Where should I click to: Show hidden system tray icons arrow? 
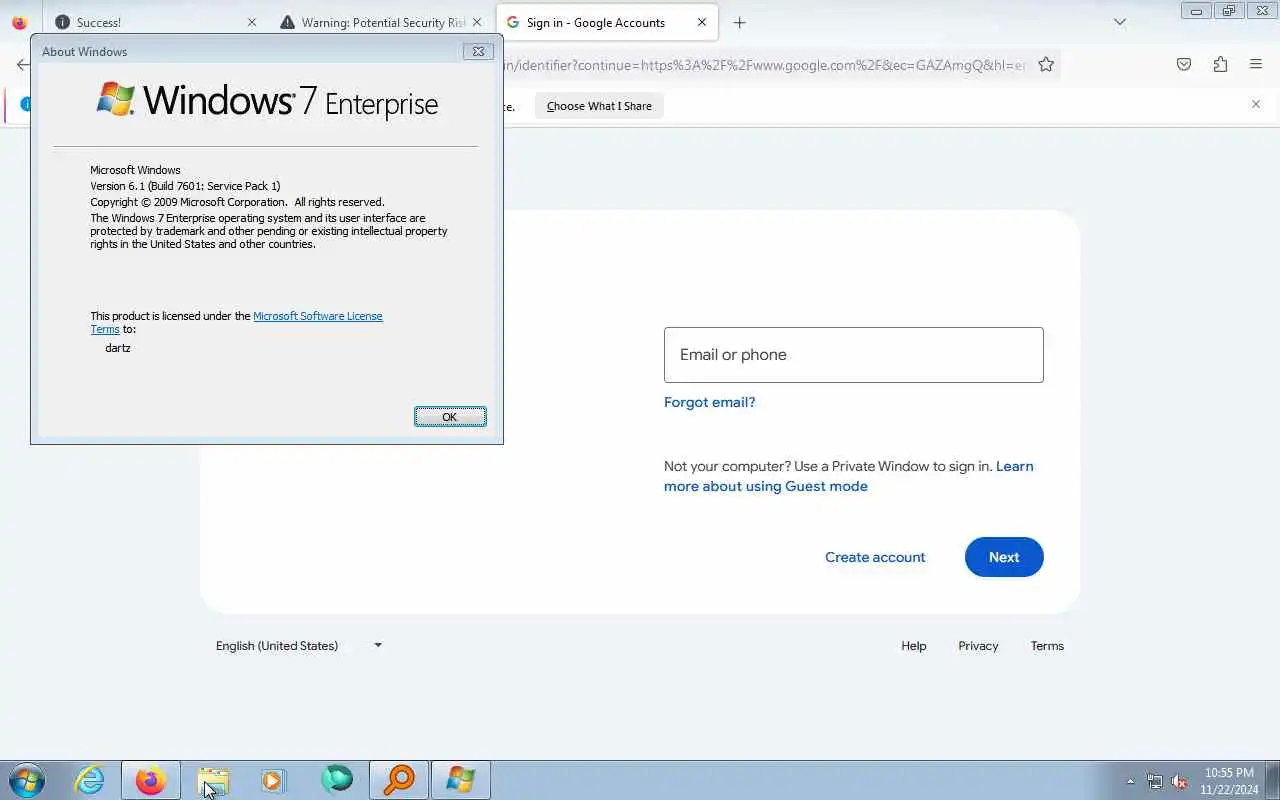1131,781
